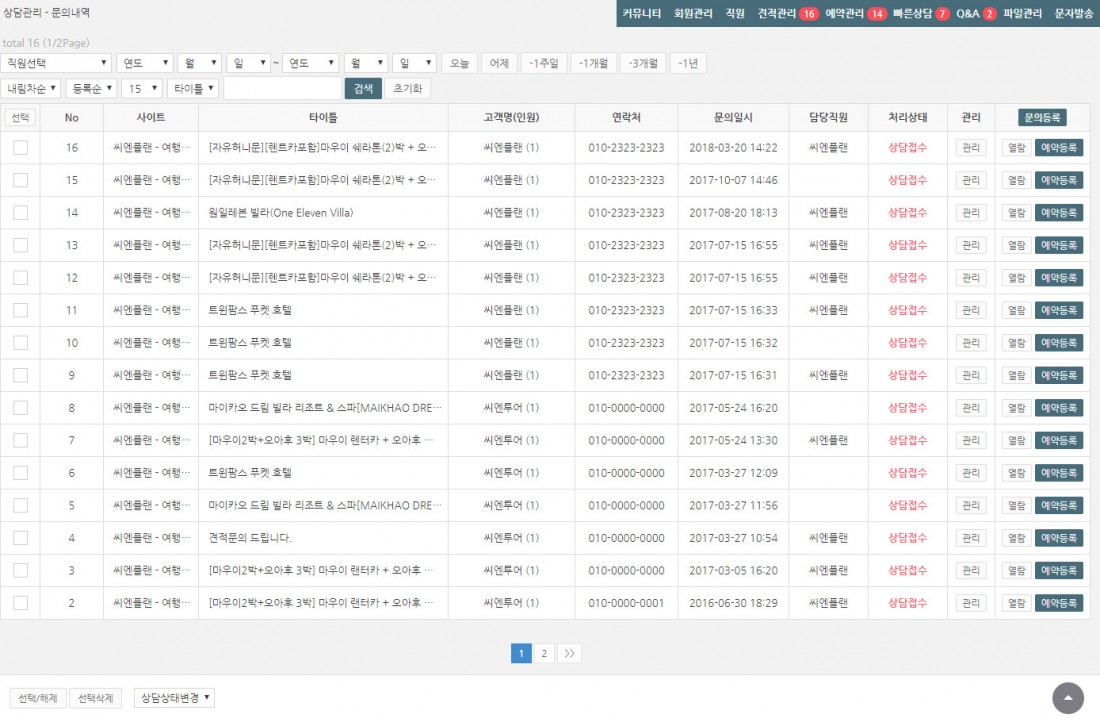Open the 회원관리 menu

click(693, 13)
